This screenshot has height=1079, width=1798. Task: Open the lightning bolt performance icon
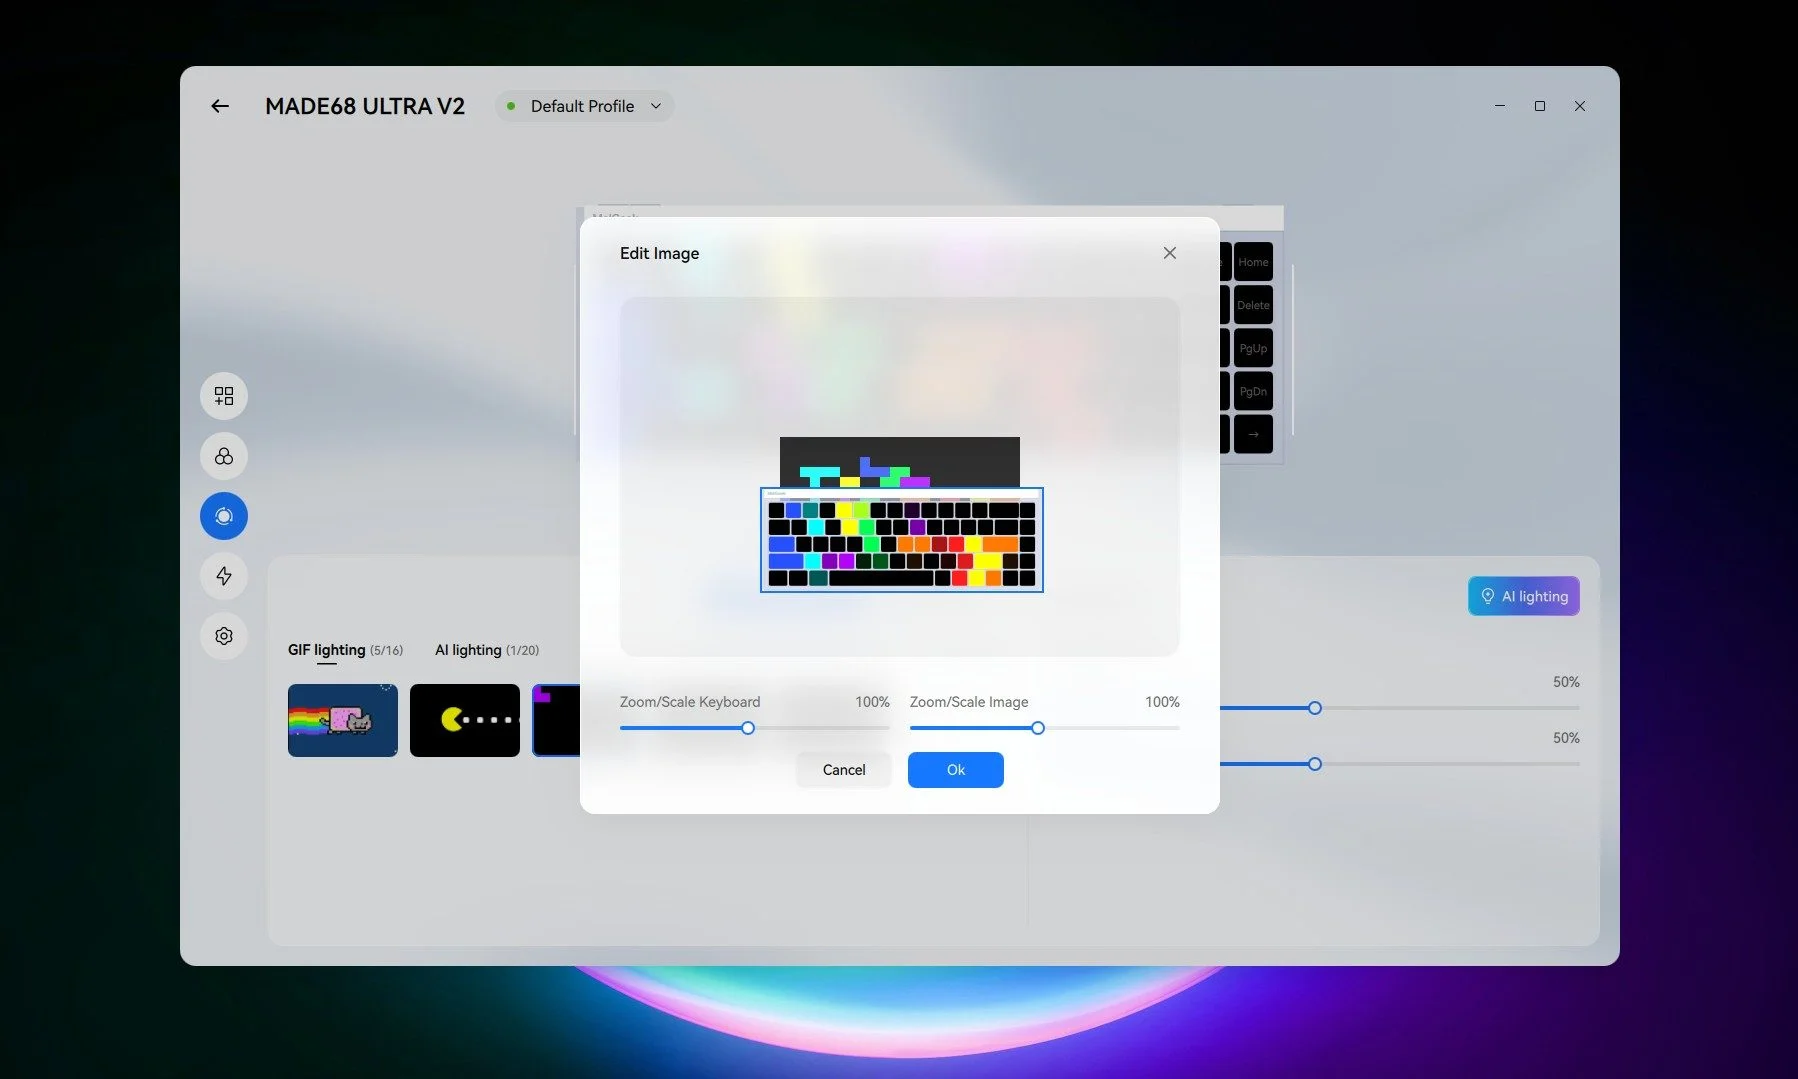[x=224, y=576]
